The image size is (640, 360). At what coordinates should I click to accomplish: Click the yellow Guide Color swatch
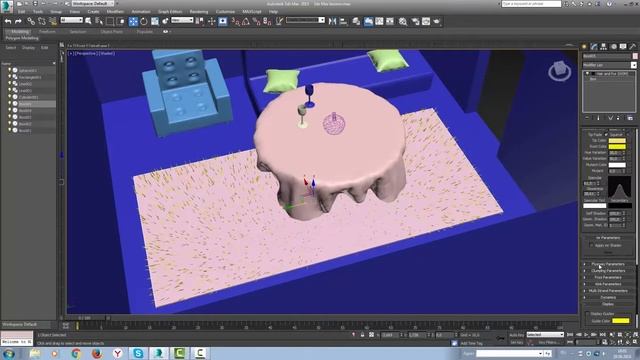coord(620,321)
